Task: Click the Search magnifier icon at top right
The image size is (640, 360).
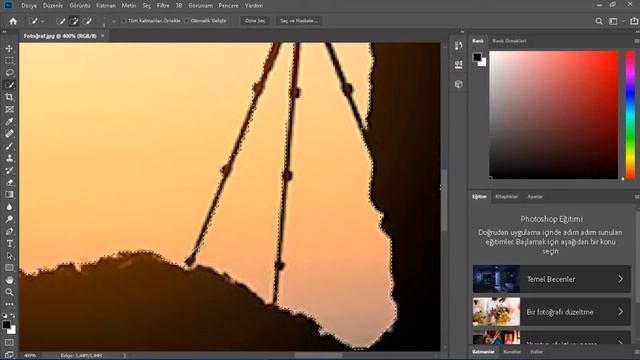Action: tap(599, 21)
